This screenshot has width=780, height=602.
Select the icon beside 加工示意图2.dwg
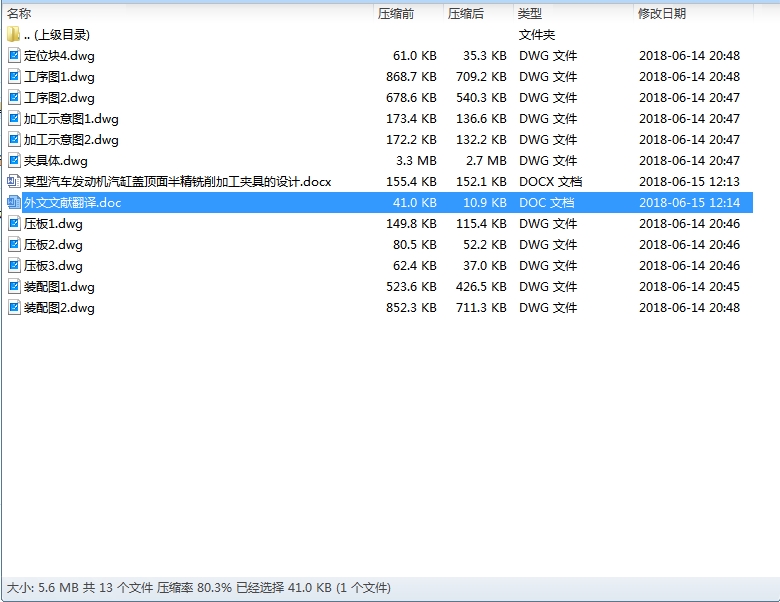click(14, 139)
